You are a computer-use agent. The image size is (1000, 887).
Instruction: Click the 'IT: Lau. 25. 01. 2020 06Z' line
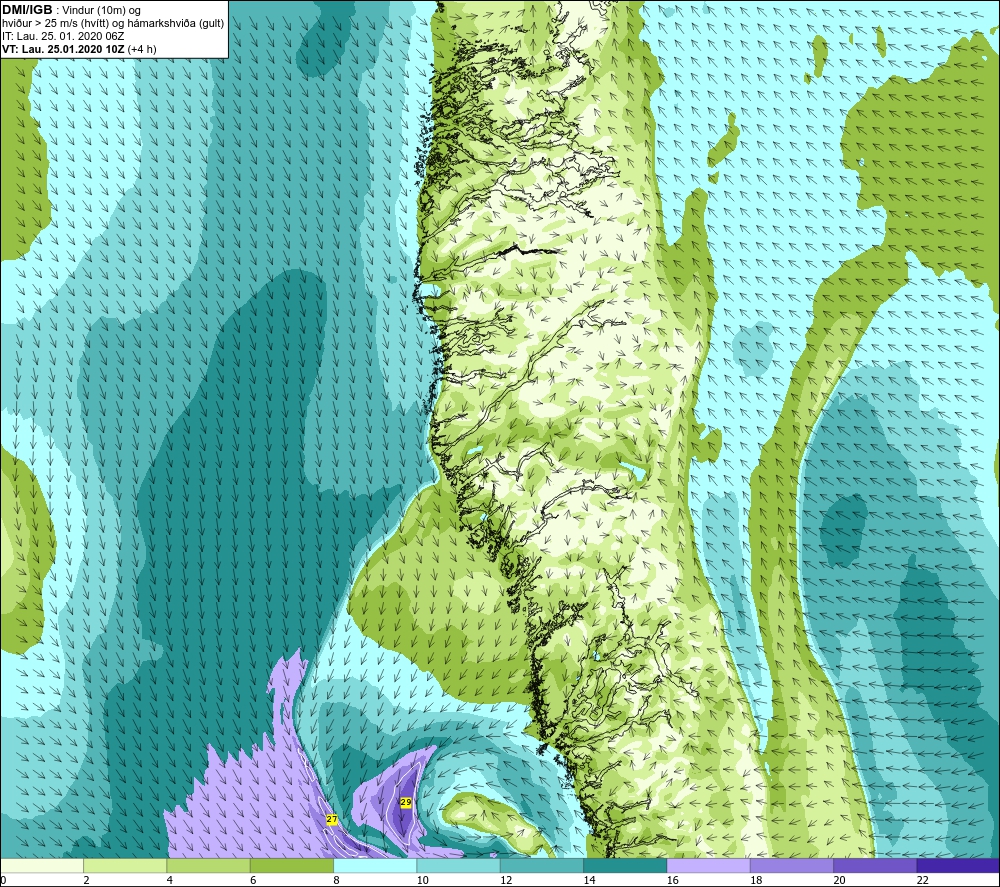[63, 36]
